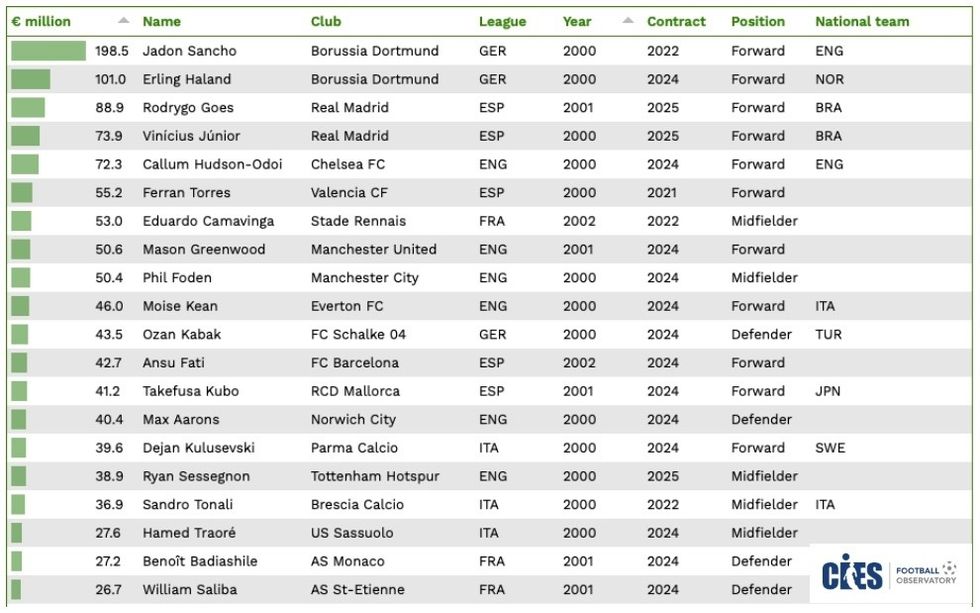Sort table by the Name column header
980x613 pixels.
[x=162, y=21]
